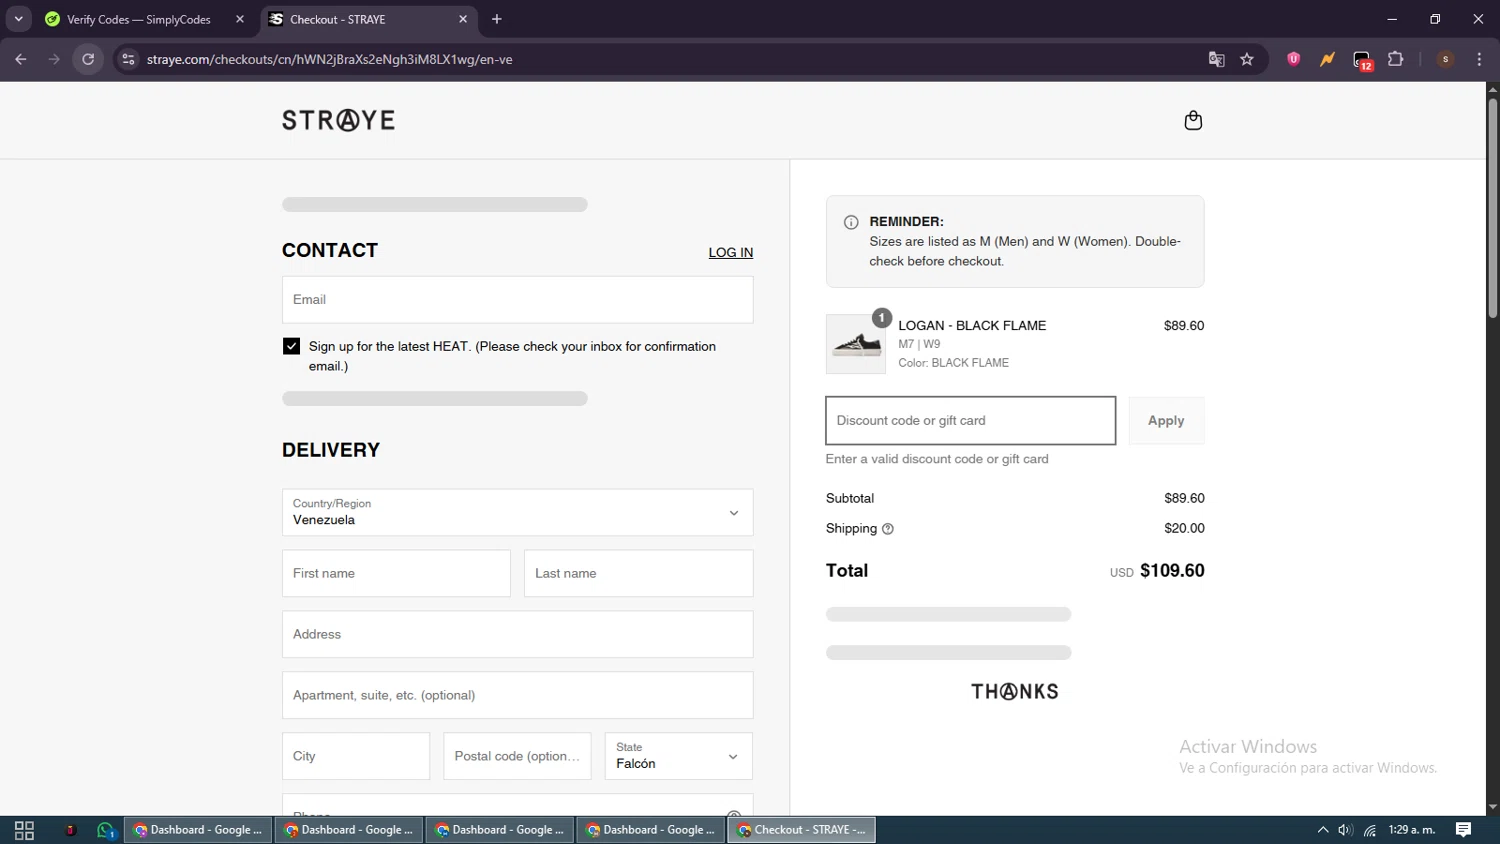
Task: Open the Extensions puzzle icon
Action: click(1396, 59)
